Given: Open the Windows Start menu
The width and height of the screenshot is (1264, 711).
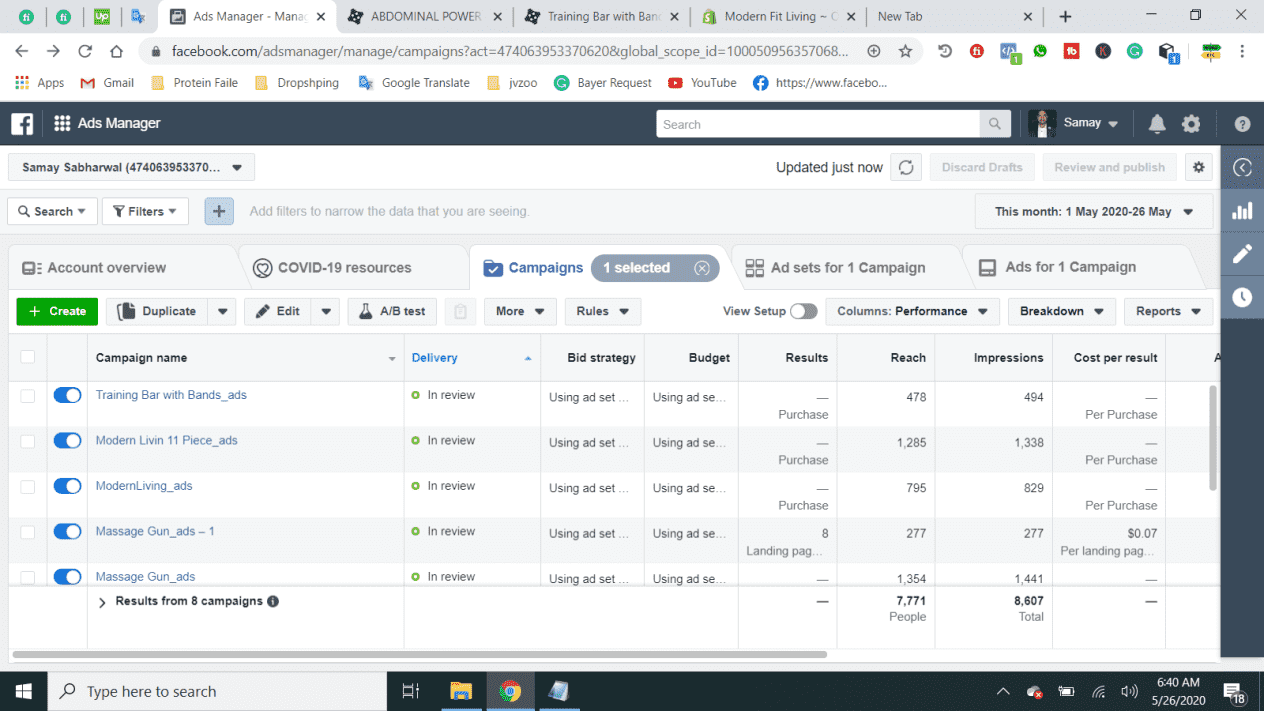Looking at the screenshot, I should click(24, 691).
